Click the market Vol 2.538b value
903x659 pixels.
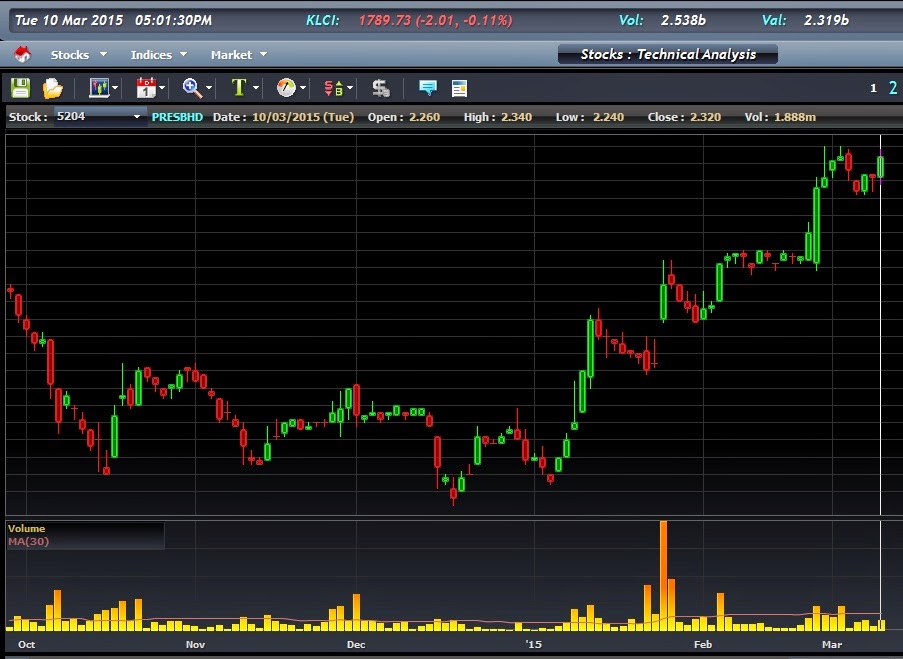point(683,20)
